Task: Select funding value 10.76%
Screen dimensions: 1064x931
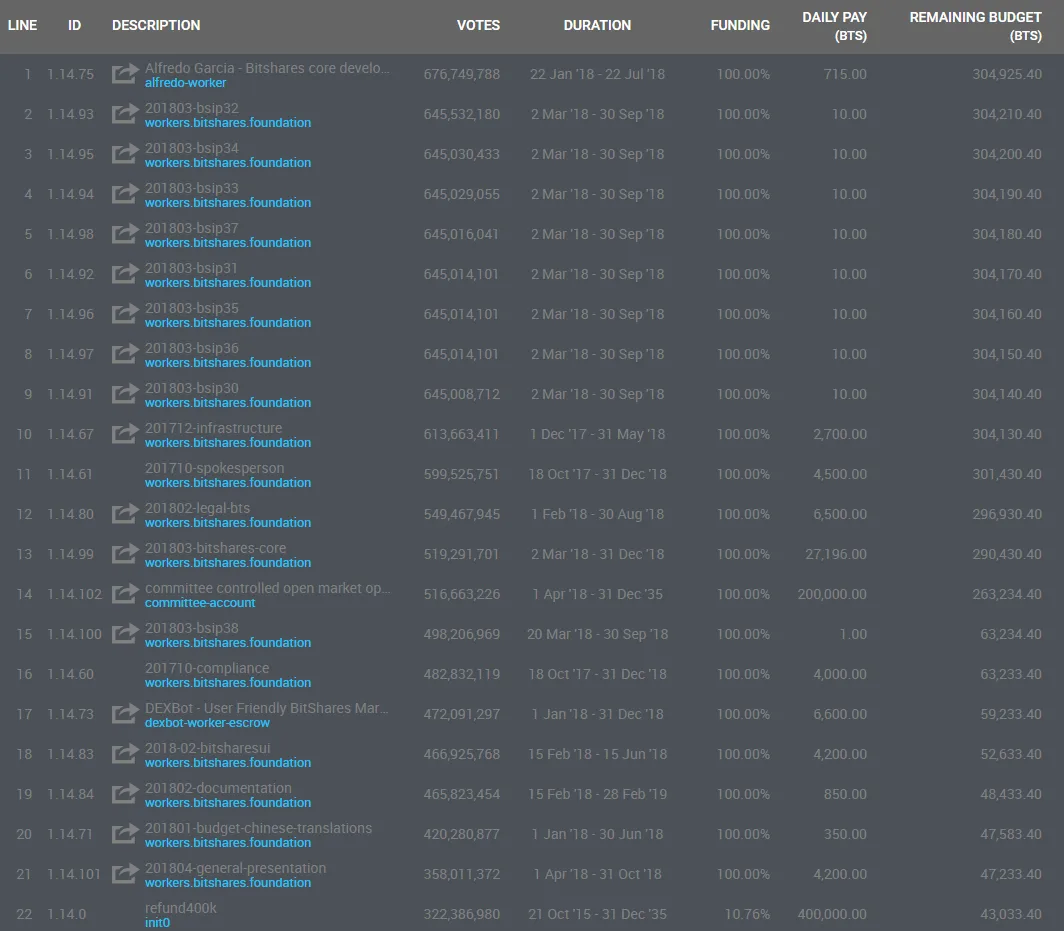Action: (747, 915)
